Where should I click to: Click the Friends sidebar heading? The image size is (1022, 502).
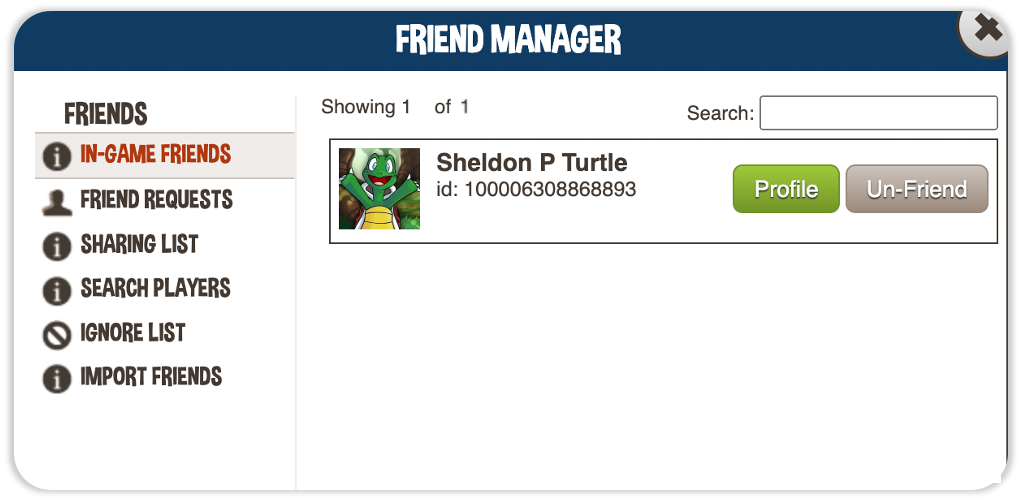pos(106,114)
